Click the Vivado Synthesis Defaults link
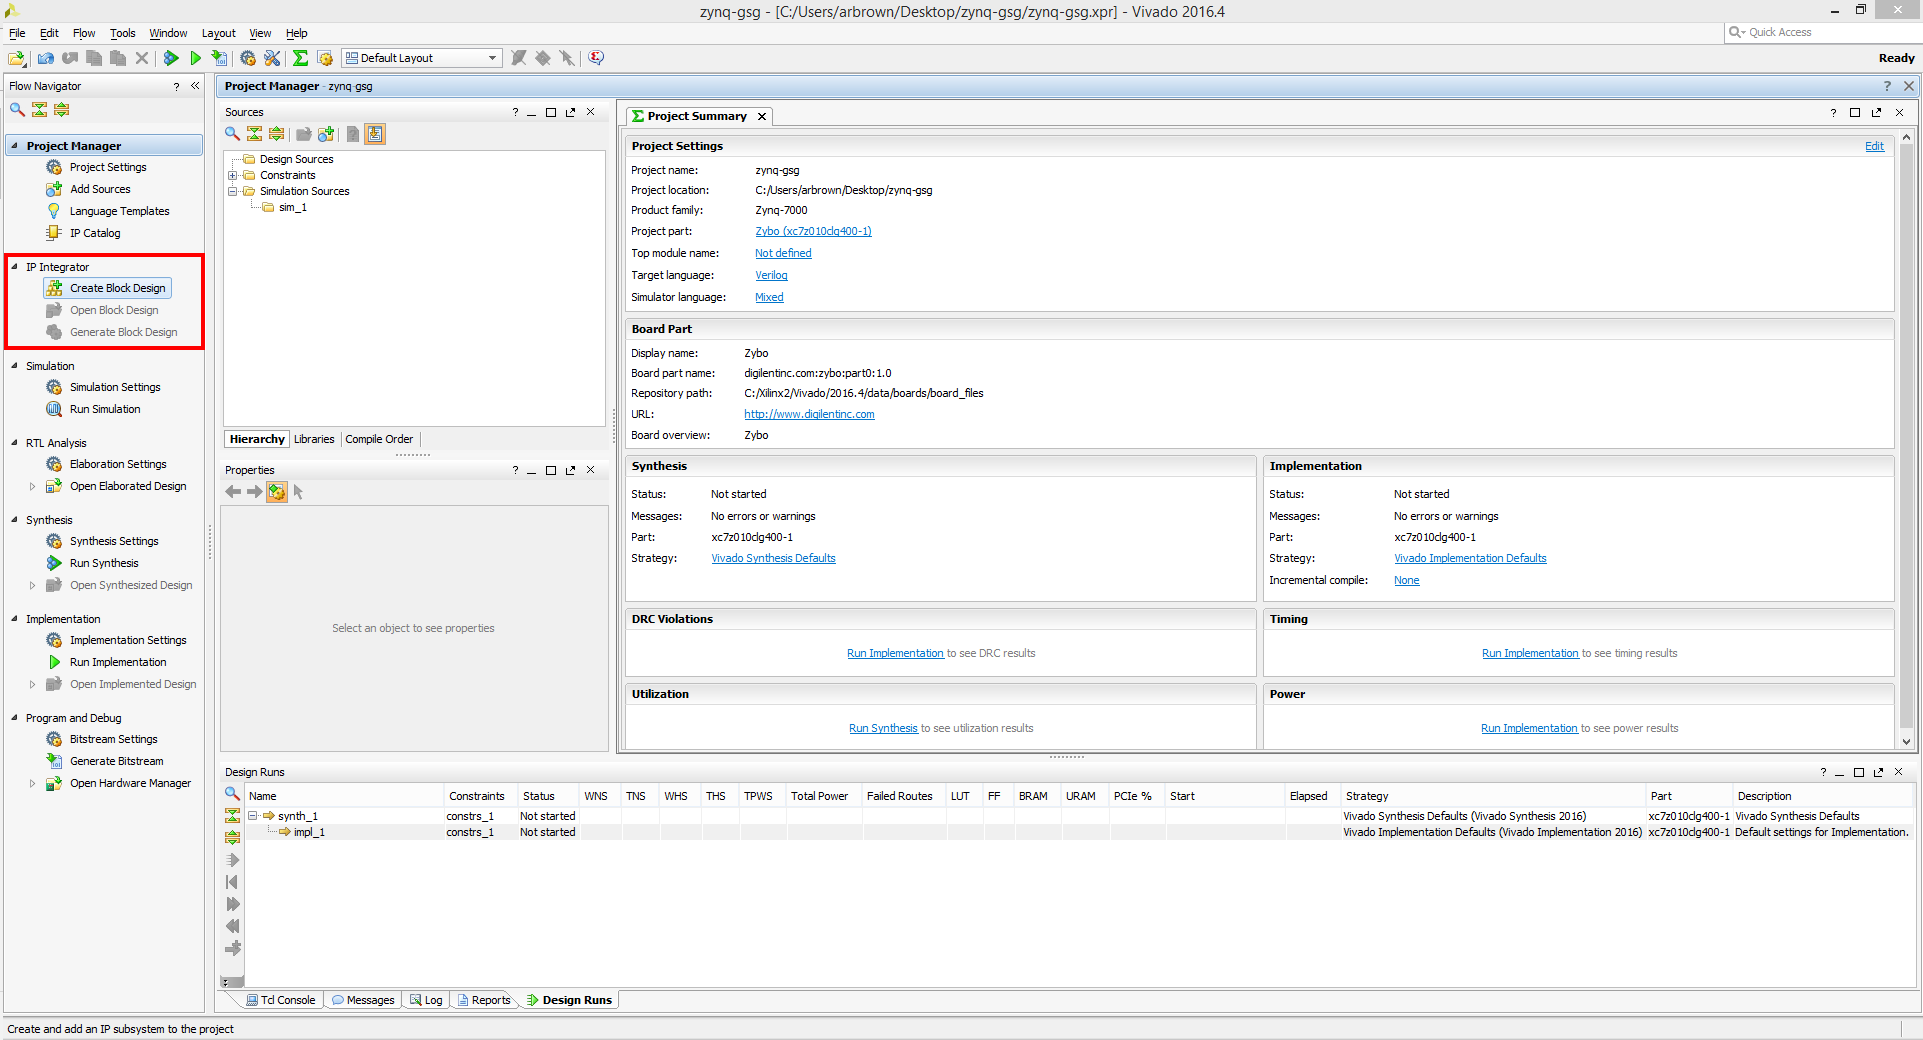 coord(773,559)
